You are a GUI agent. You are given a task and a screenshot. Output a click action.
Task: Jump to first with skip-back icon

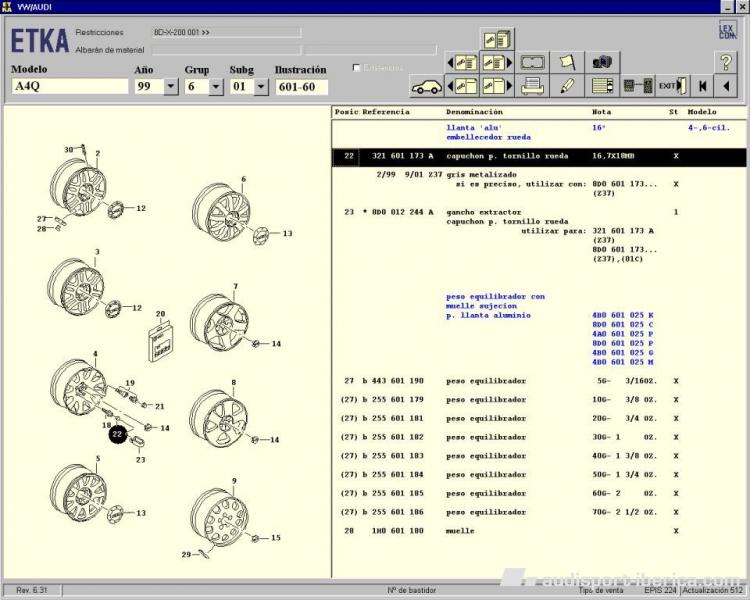702,86
